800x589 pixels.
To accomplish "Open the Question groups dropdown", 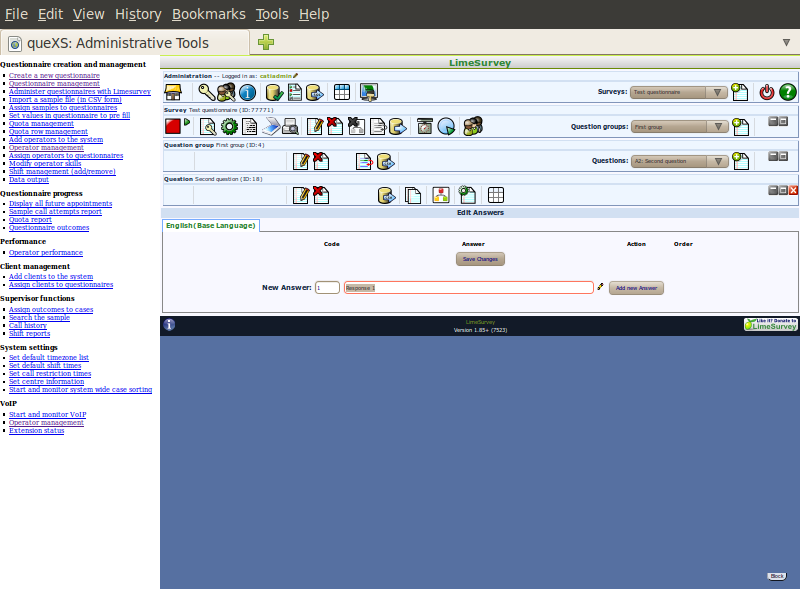I will click(x=679, y=127).
